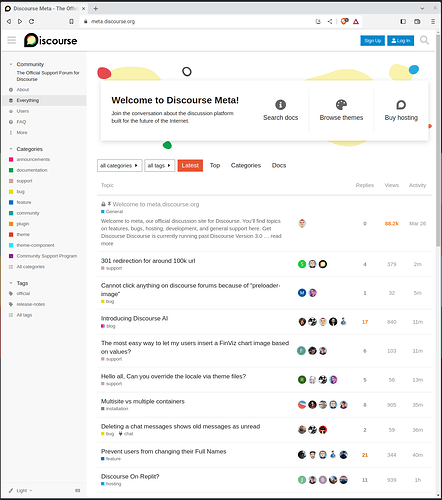This screenshot has width=442, height=500.
Task: Open the theme-component category in the sidebar
Action: tap(35, 245)
